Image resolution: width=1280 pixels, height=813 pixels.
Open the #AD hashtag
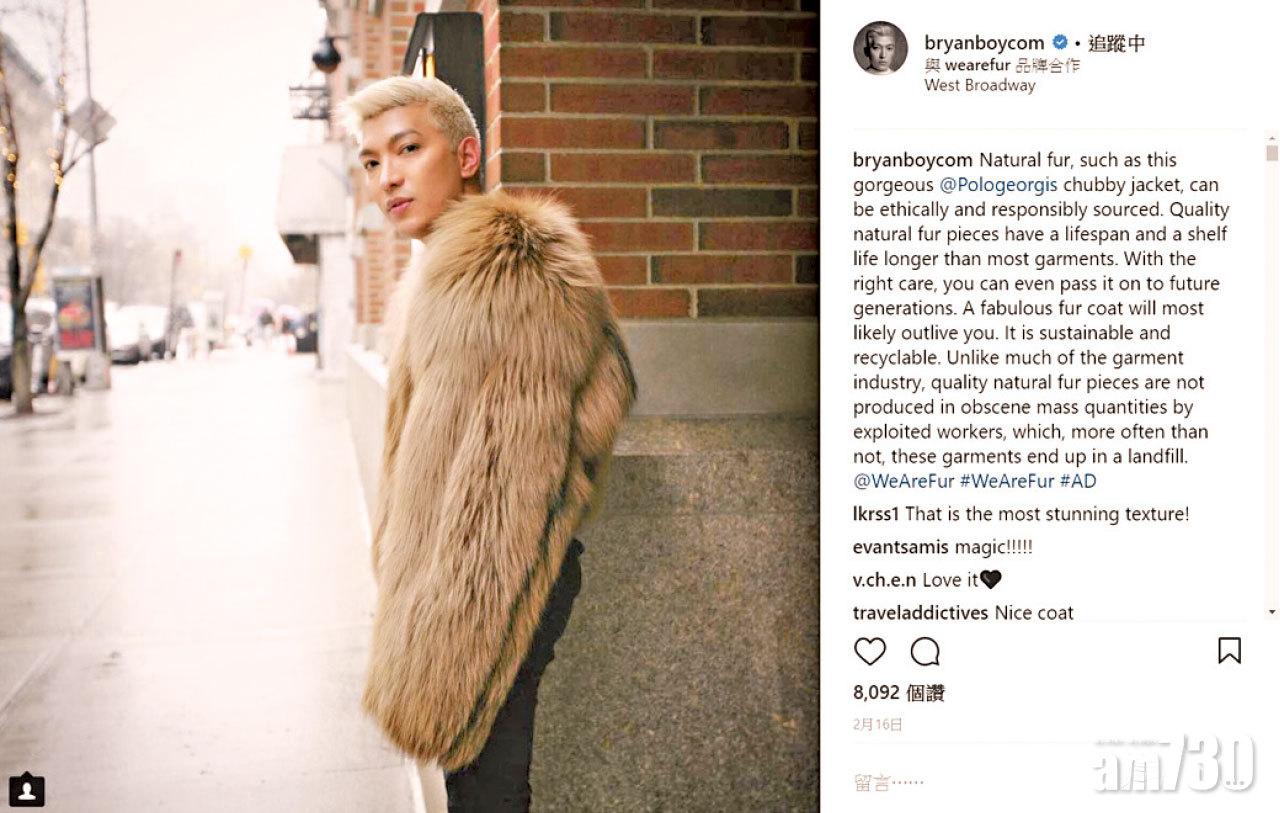[1078, 481]
